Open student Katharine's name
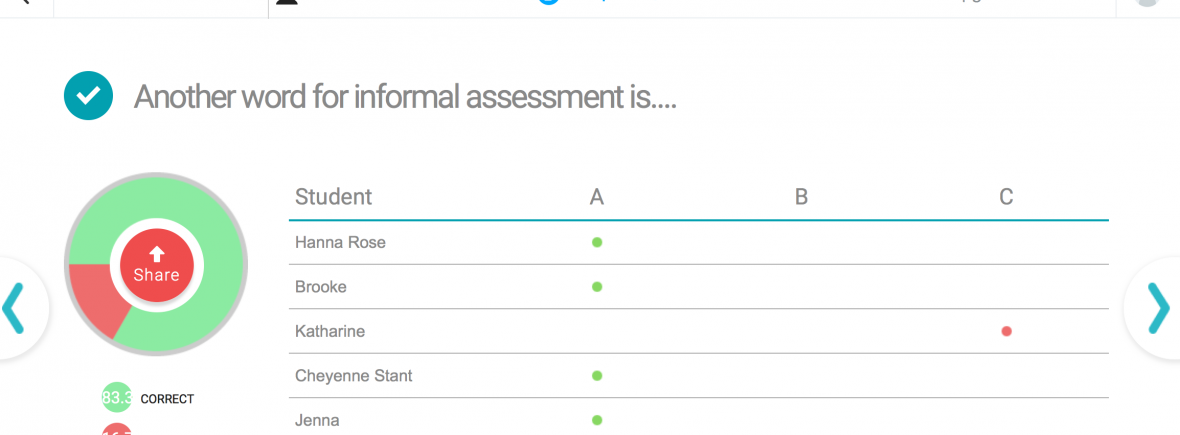The image size is (1180, 435). (330, 331)
